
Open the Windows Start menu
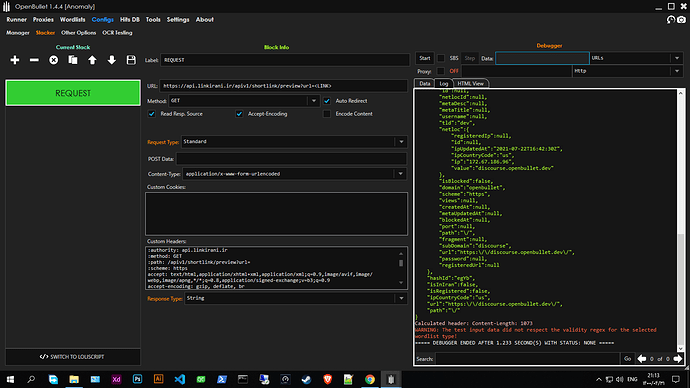(10, 379)
